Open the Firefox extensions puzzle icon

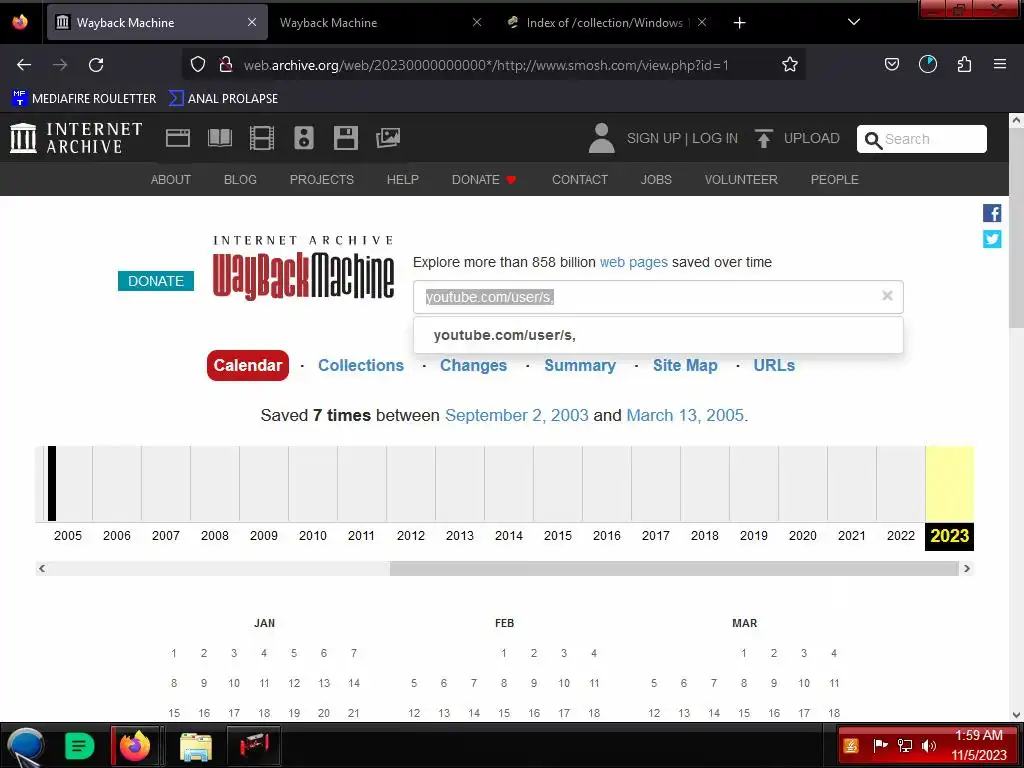coord(964,64)
